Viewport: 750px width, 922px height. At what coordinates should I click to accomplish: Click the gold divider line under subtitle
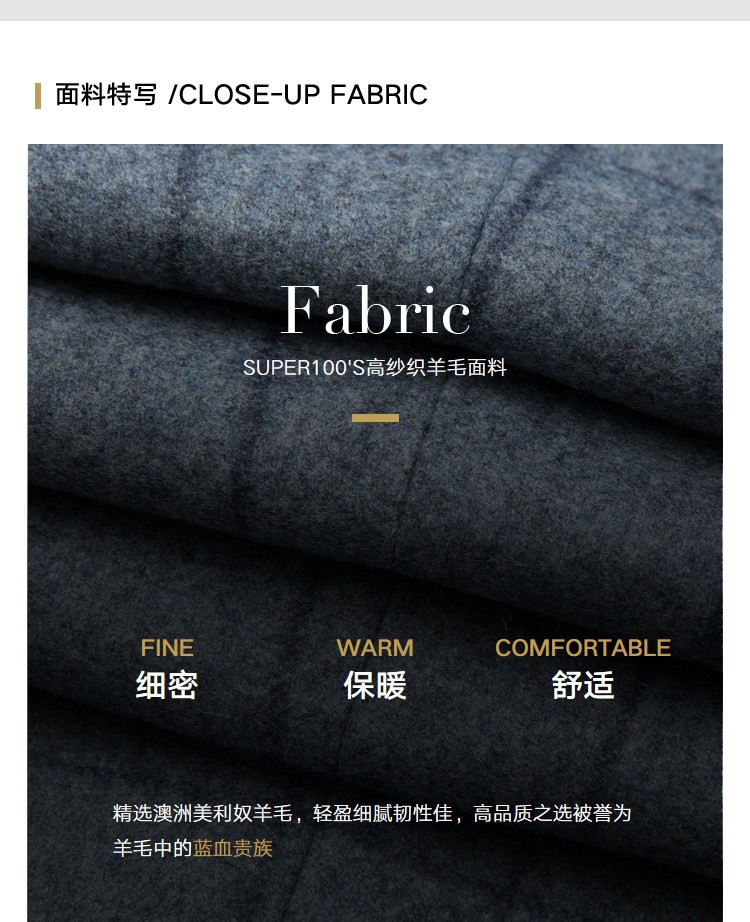[375, 417]
